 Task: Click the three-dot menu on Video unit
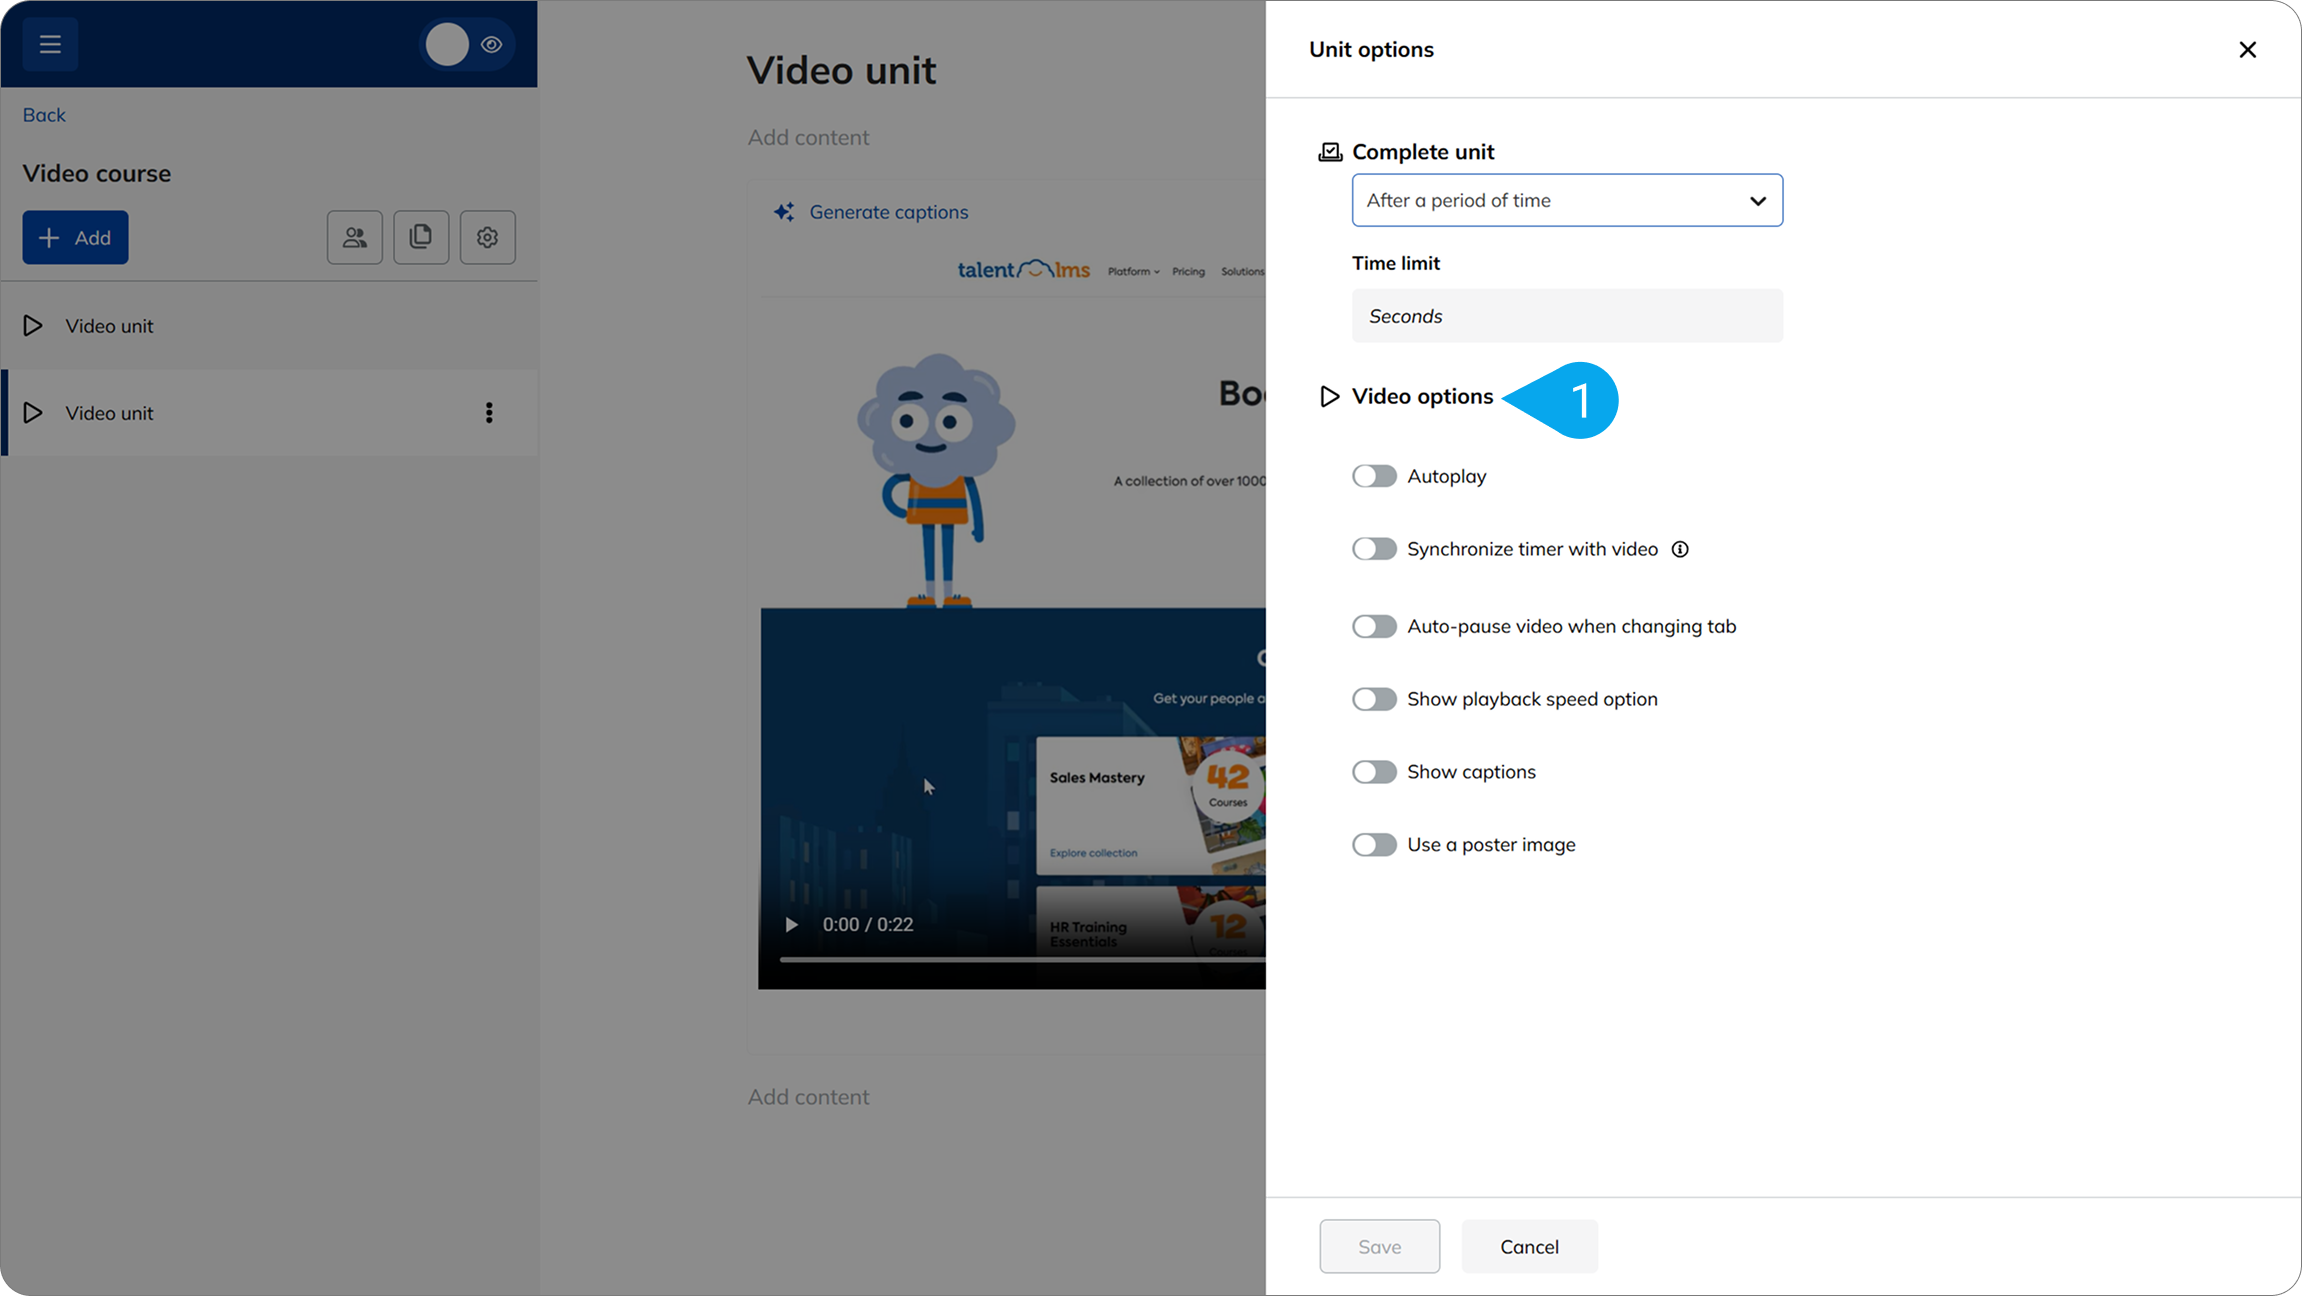pos(489,413)
